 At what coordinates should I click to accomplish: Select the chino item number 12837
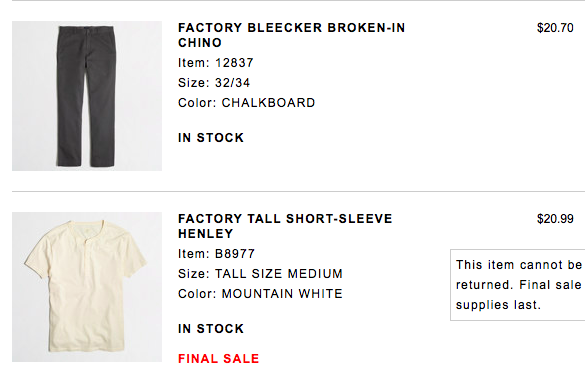point(216,63)
